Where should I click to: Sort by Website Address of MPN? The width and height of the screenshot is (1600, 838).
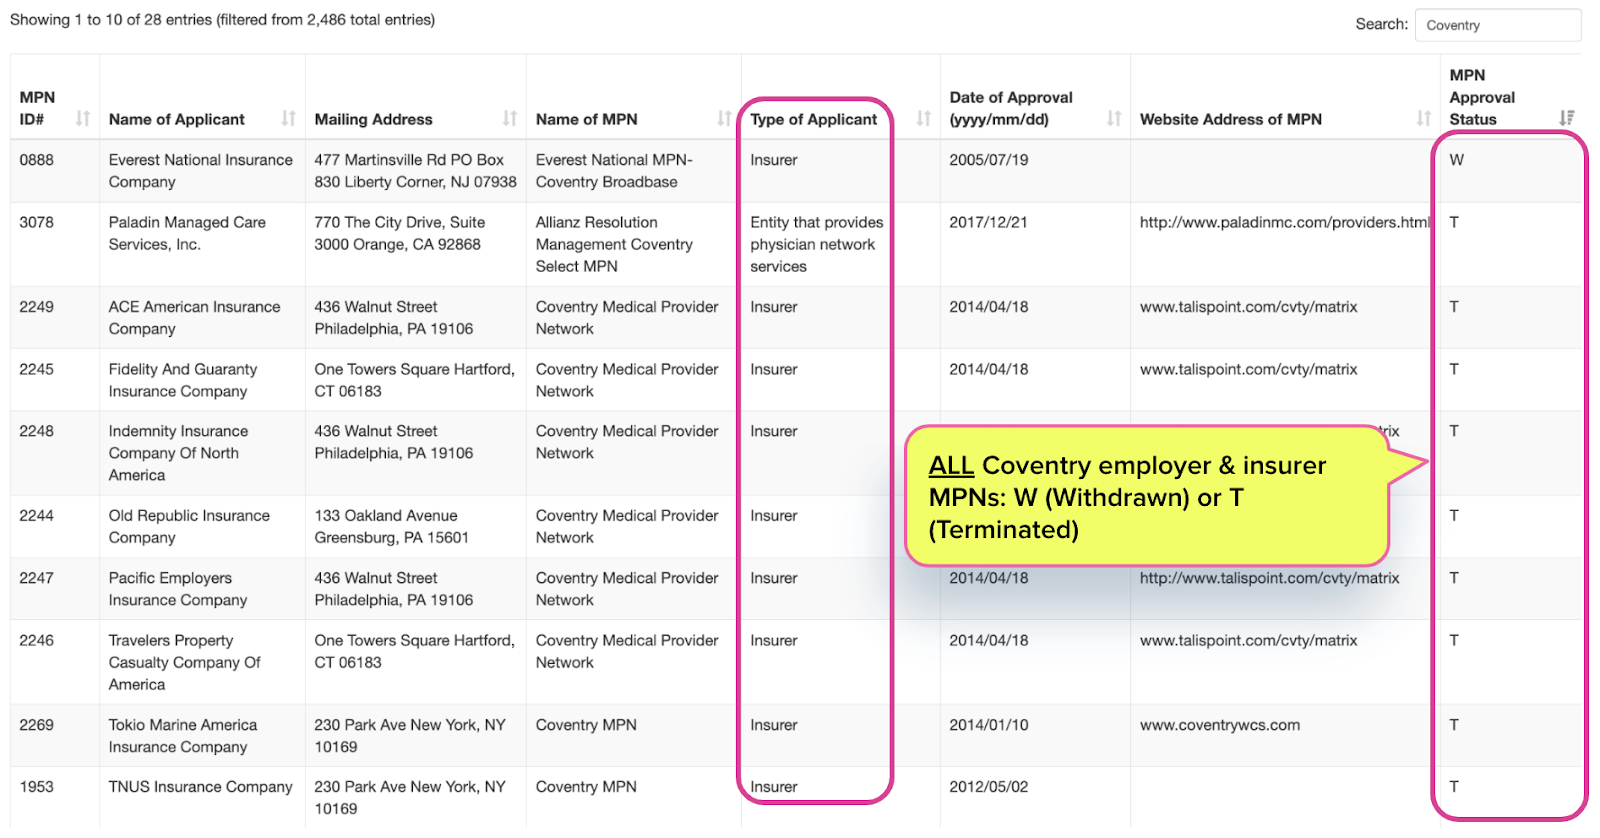click(1424, 119)
